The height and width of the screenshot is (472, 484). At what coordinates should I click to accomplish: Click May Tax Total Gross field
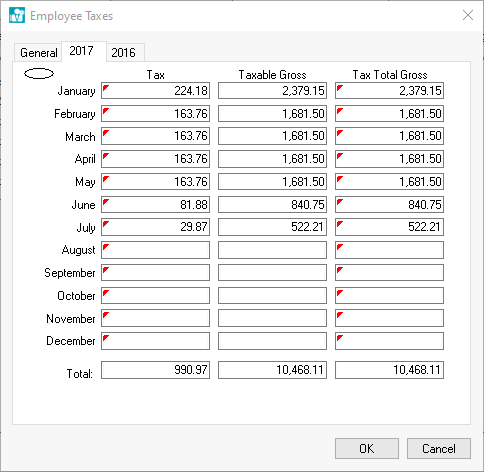[x=389, y=182]
